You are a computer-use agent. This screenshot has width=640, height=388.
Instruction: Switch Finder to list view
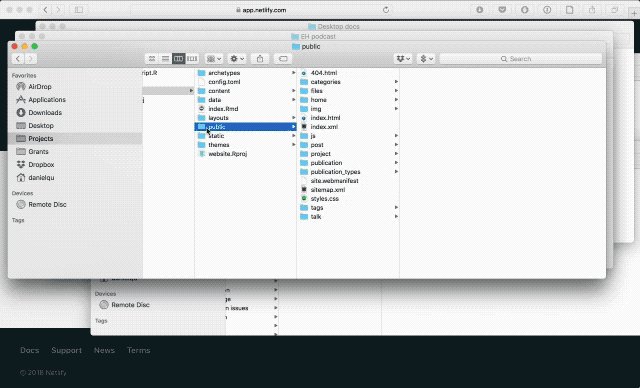click(x=165, y=59)
